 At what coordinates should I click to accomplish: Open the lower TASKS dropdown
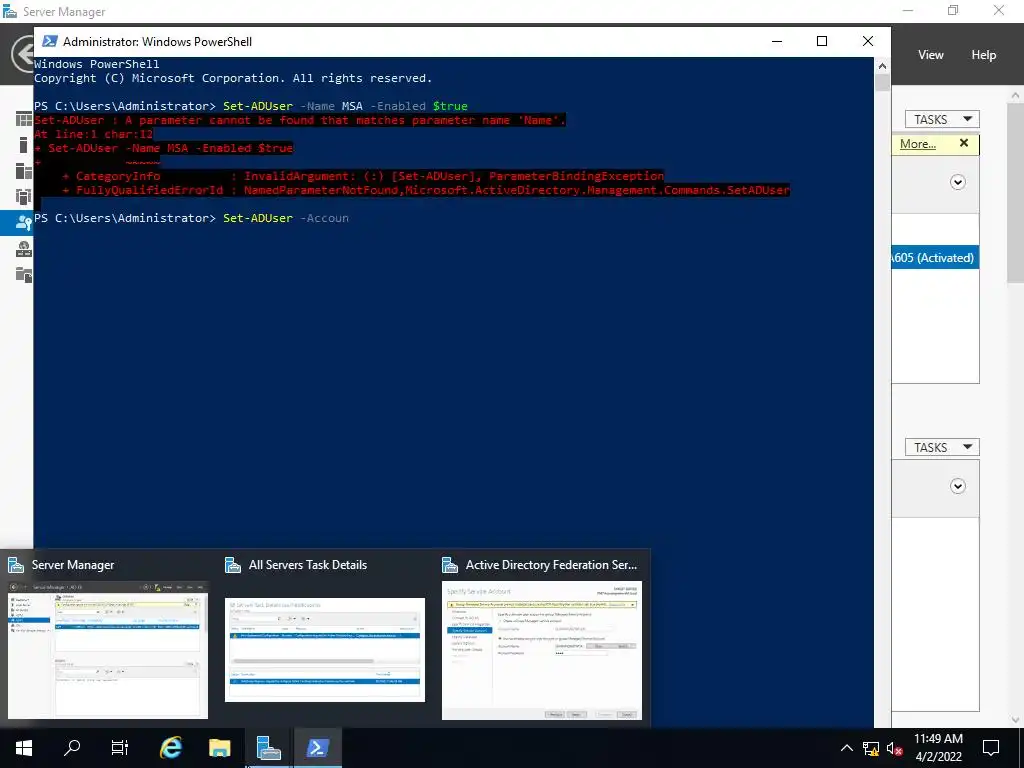tap(942, 447)
